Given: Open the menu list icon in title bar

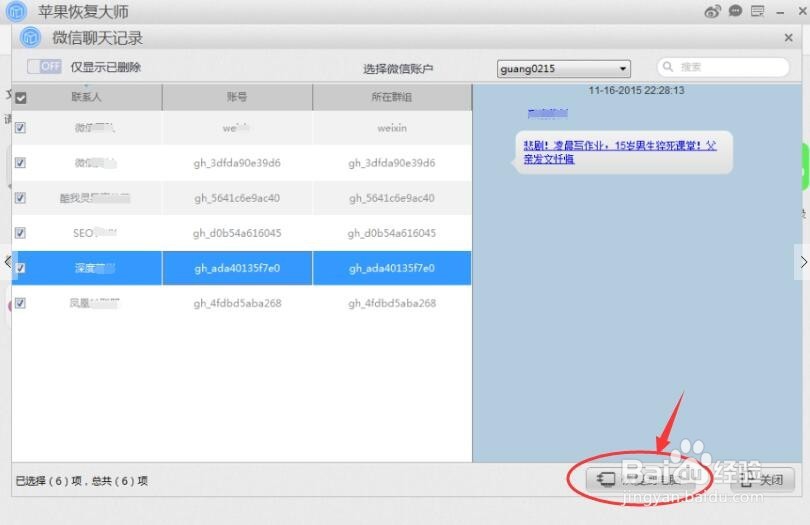Looking at the screenshot, I should tap(757, 11).
